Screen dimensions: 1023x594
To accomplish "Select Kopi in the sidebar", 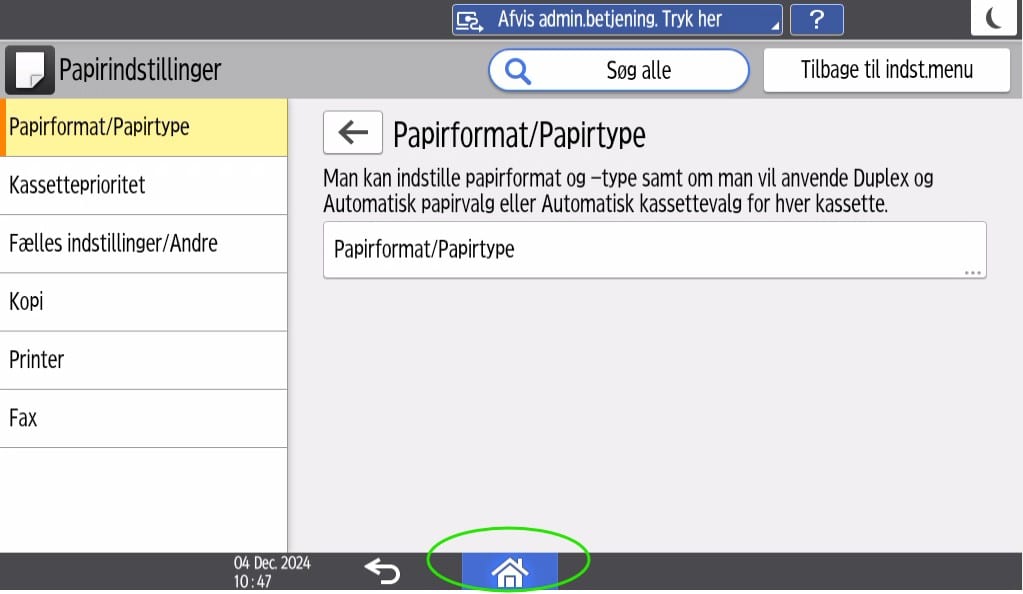I will pyautogui.click(x=143, y=302).
